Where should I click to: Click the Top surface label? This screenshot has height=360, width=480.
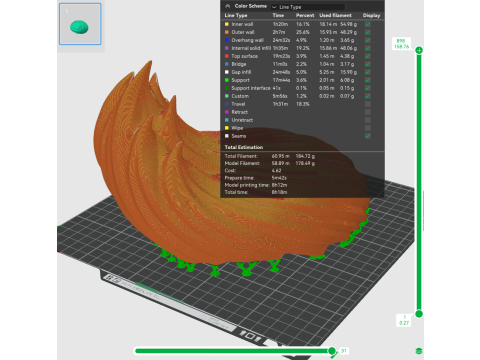tap(245, 56)
